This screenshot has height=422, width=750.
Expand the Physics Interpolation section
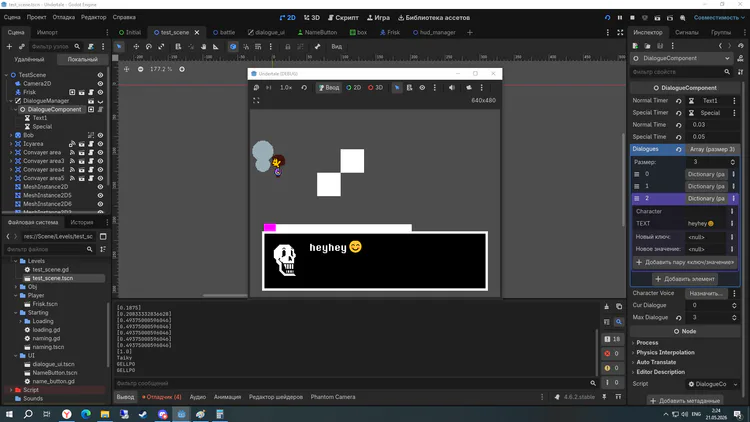pos(665,353)
